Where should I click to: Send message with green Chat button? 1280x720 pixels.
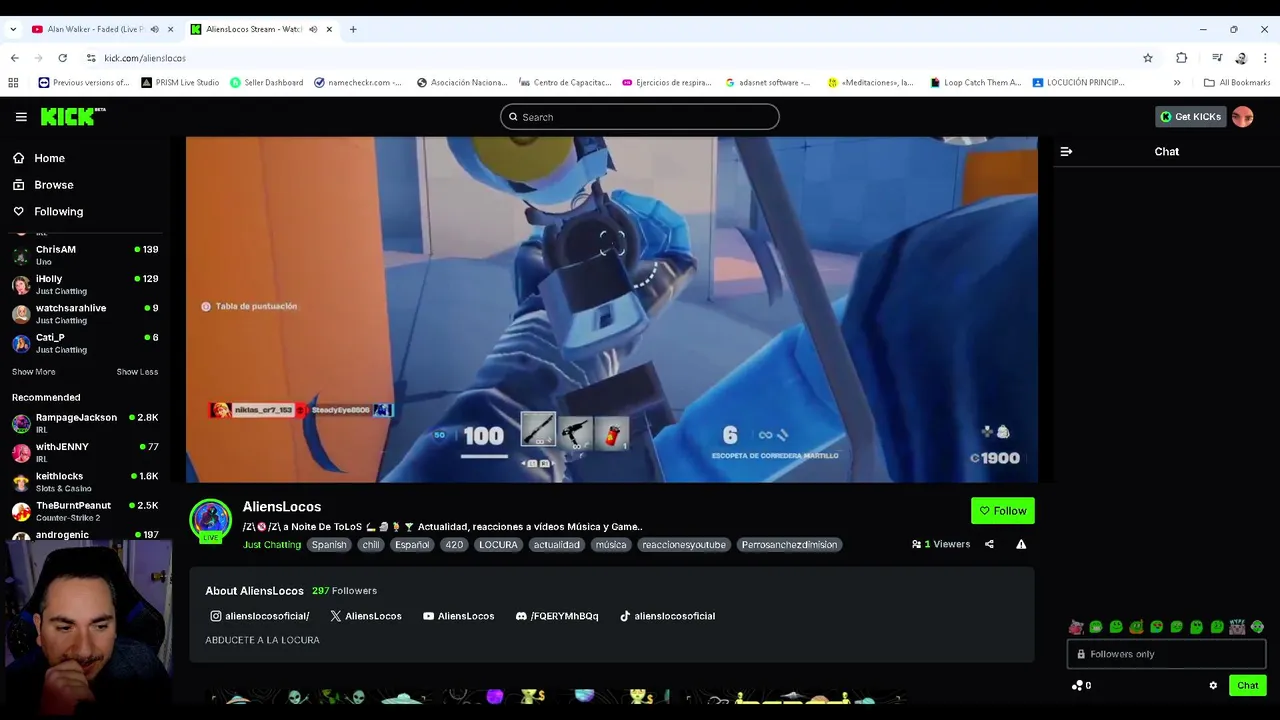[x=1248, y=686]
